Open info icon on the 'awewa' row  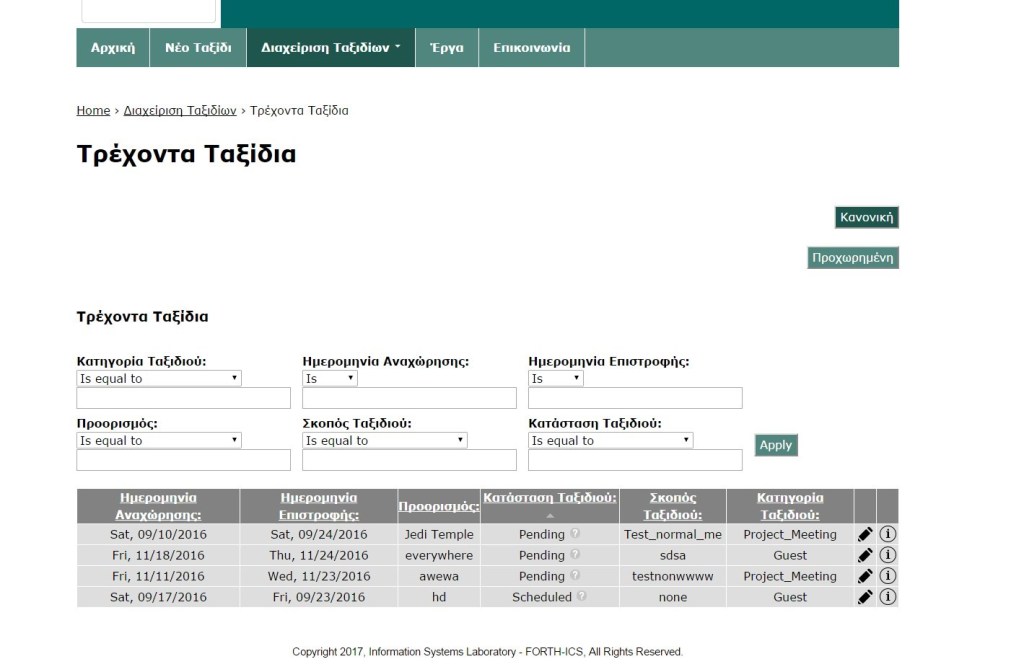point(887,576)
